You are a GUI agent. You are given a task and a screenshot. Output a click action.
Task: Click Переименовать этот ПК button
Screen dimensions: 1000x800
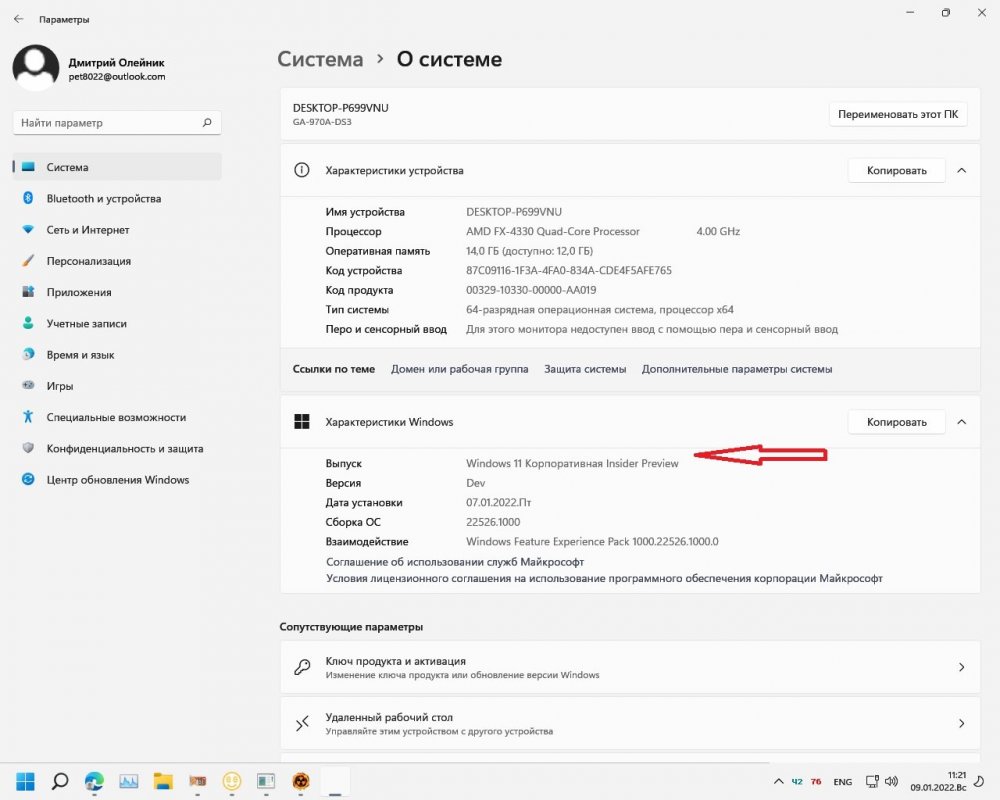[x=898, y=114]
